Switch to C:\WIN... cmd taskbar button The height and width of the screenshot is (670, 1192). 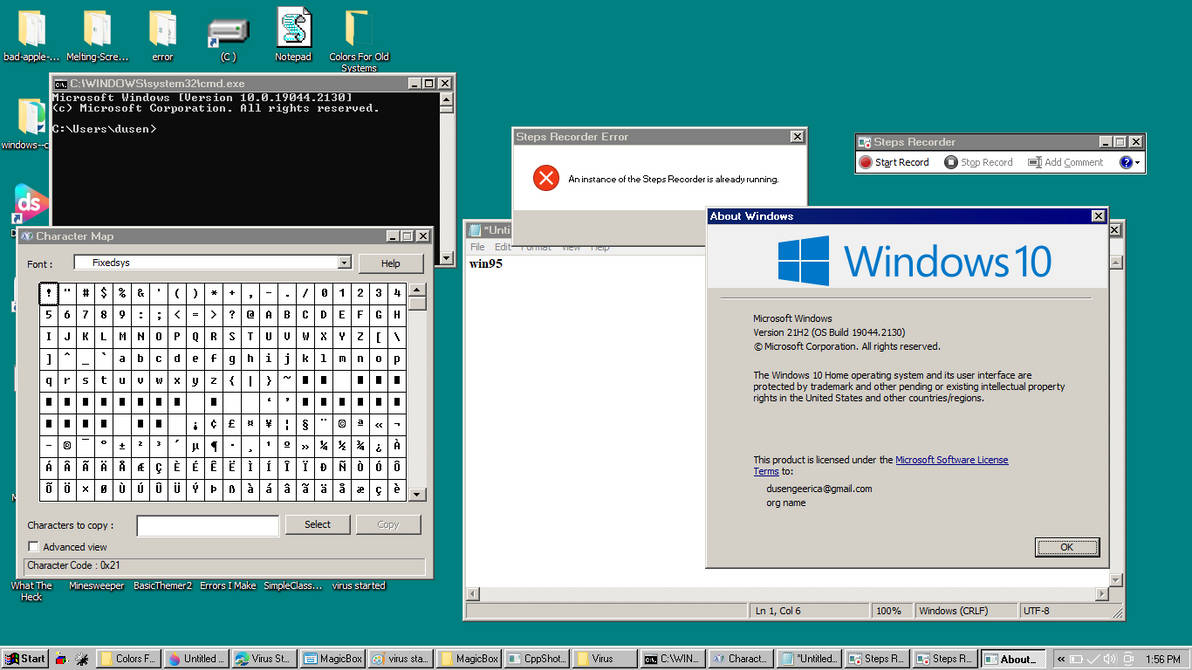[672, 659]
